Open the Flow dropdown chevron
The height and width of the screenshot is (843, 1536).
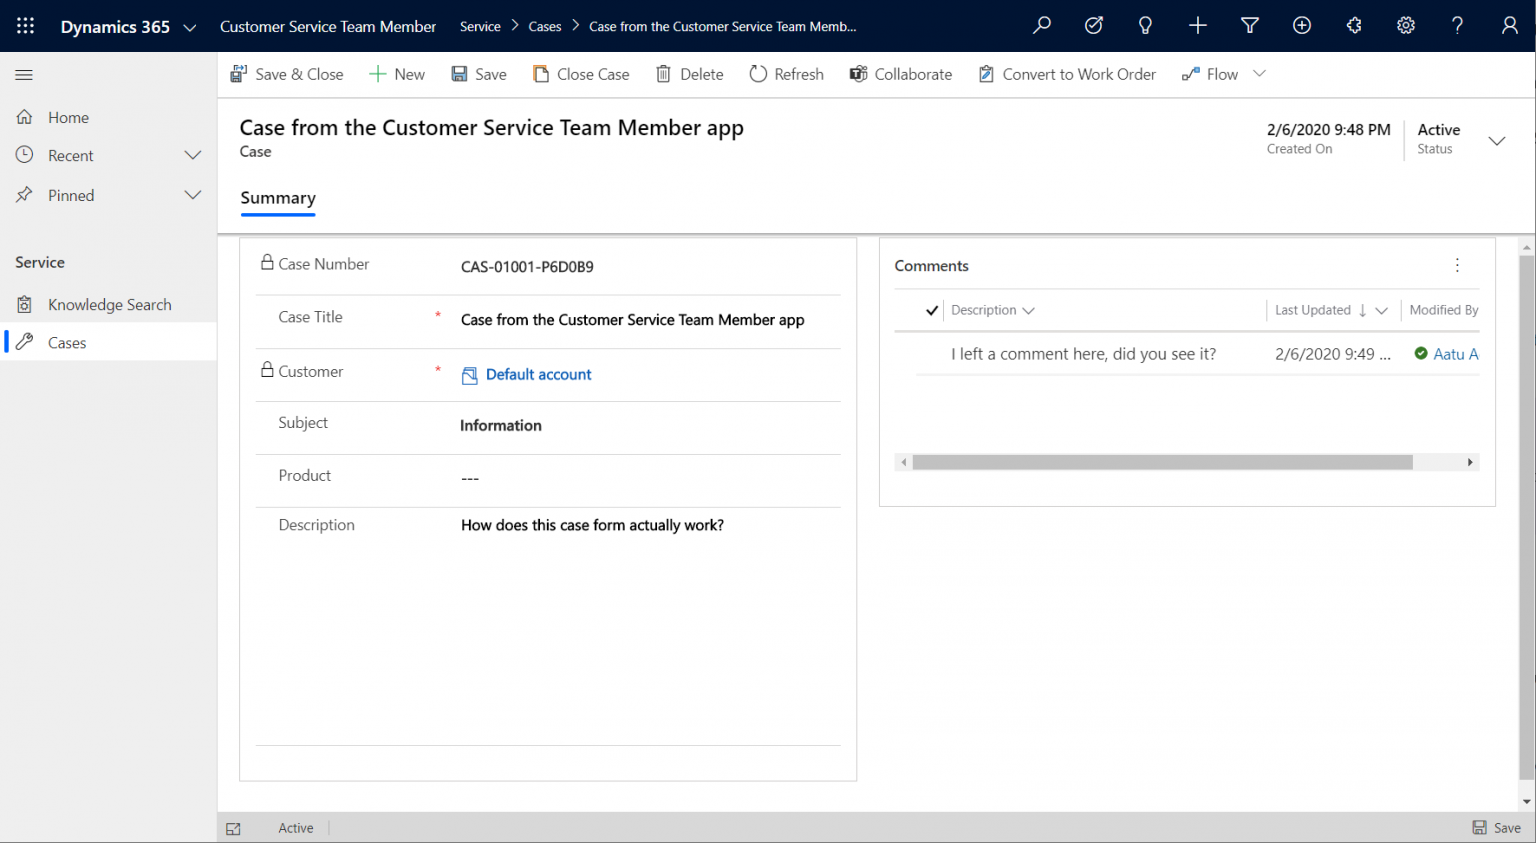(1259, 73)
